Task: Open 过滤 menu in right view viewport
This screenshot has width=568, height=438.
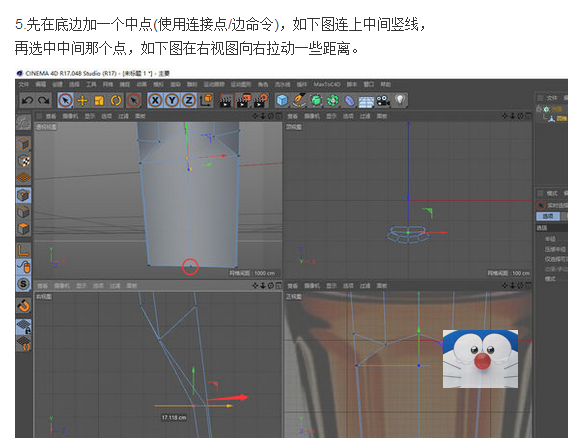Action: click(x=115, y=286)
